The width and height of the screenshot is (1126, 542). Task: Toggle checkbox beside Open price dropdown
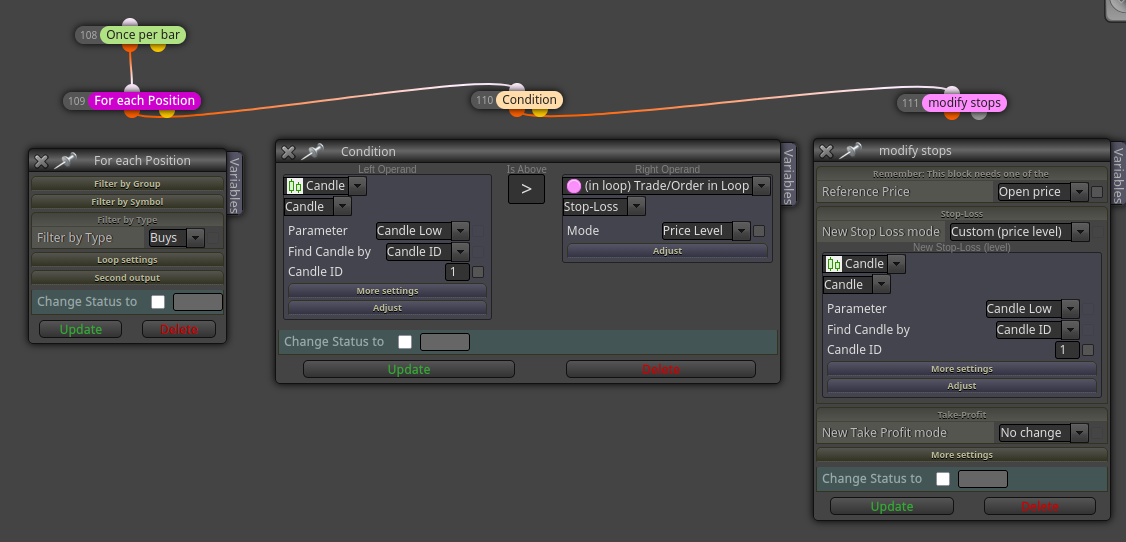[1097, 192]
